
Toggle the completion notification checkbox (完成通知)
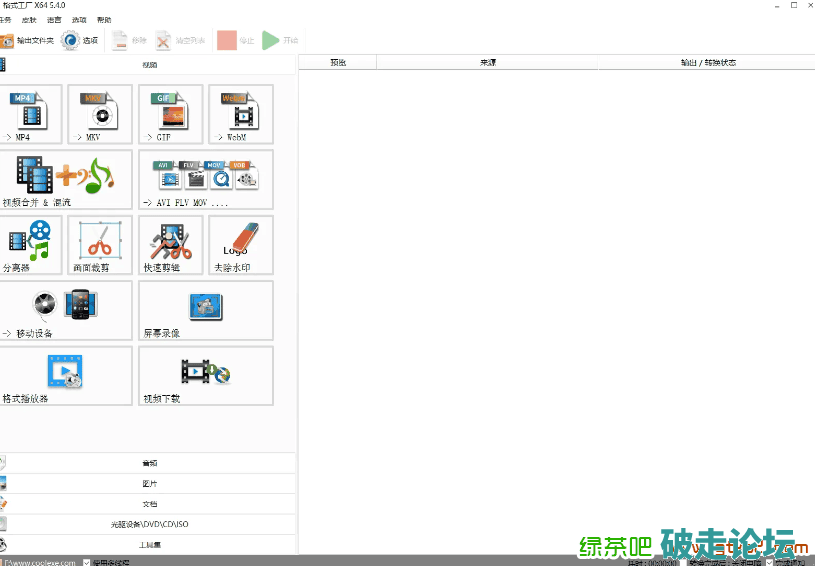tap(768, 562)
